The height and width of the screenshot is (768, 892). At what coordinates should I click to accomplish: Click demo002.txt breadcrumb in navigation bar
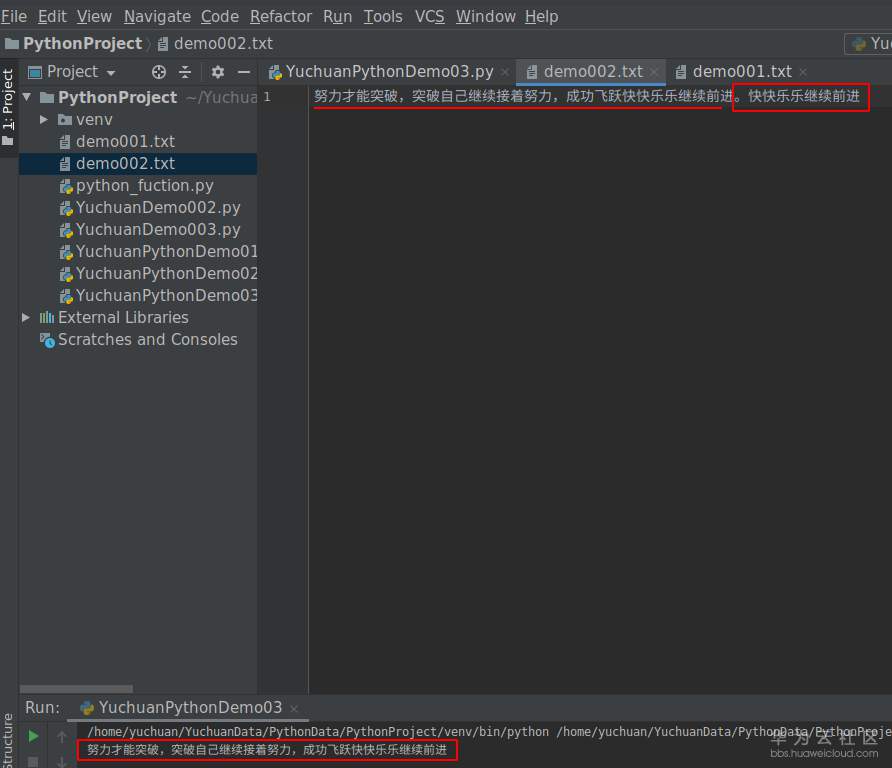click(215, 44)
